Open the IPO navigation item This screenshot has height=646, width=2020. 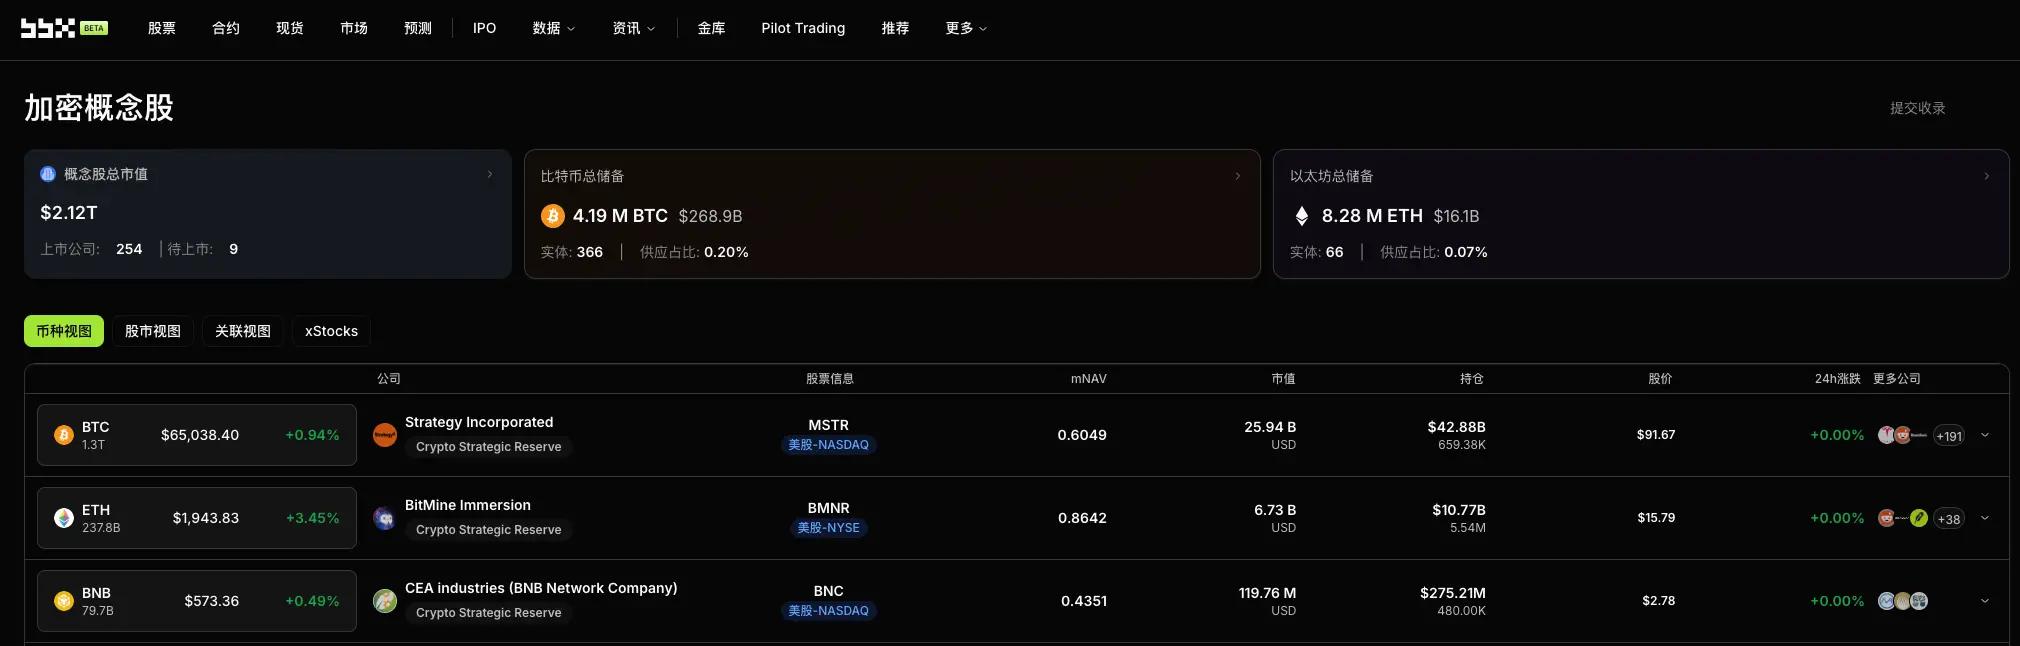[x=485, y=28]
